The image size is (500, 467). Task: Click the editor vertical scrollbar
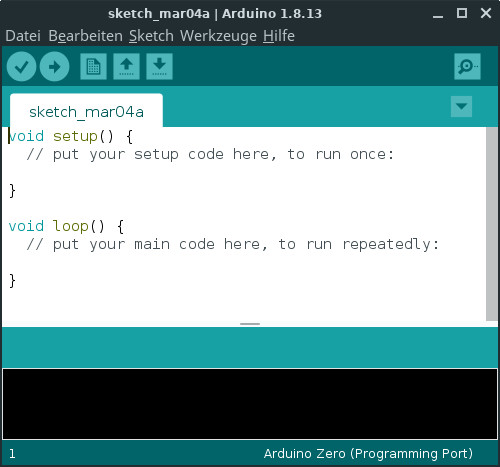point(492,224)
